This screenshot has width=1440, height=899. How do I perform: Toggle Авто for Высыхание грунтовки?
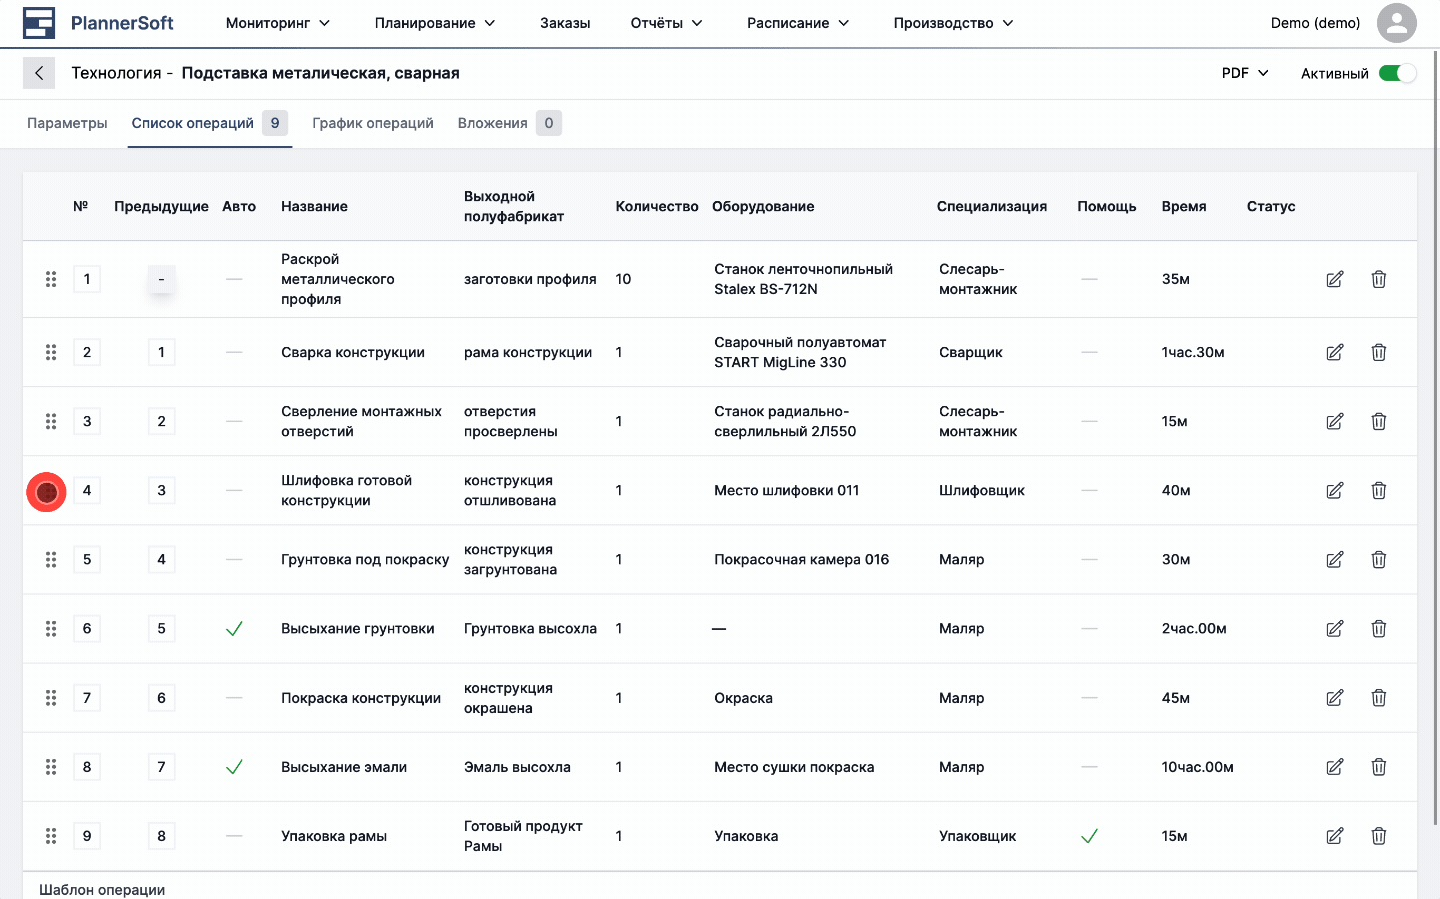(235, 628)
